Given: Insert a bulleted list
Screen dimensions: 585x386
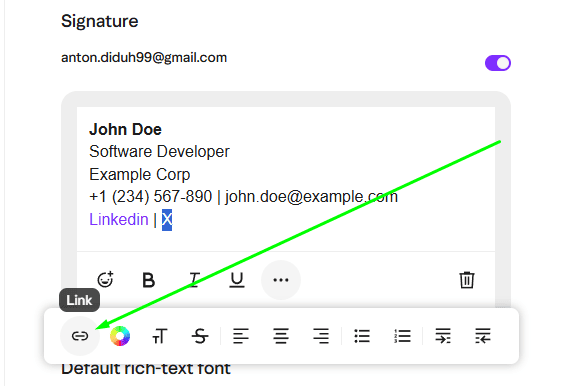Looking at the screenshot, I should [x=362, y=336].
